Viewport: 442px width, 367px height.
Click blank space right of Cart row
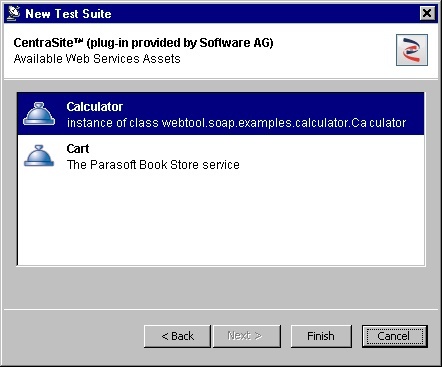(x=332, y=156)
